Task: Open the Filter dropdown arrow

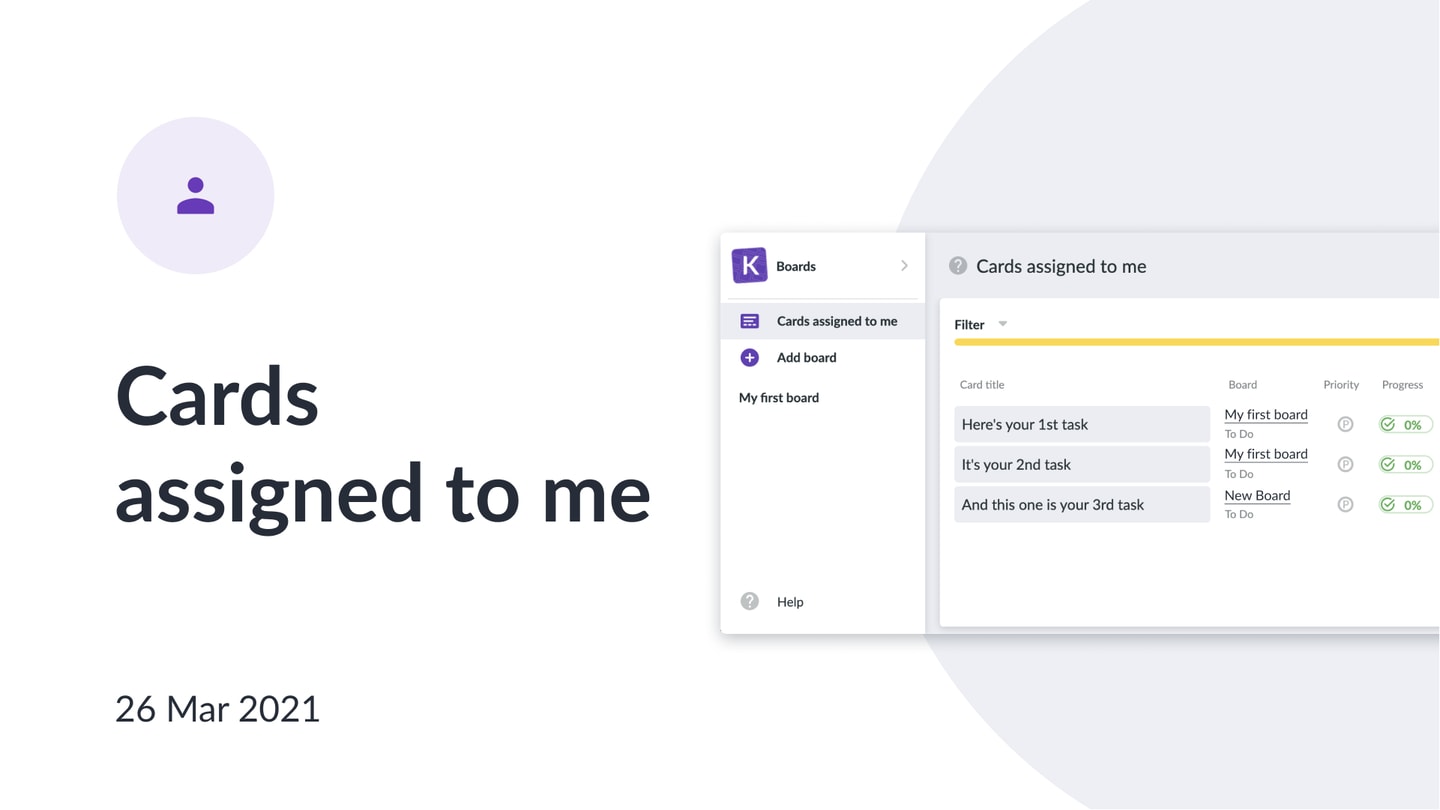Action: [1003, 324]
